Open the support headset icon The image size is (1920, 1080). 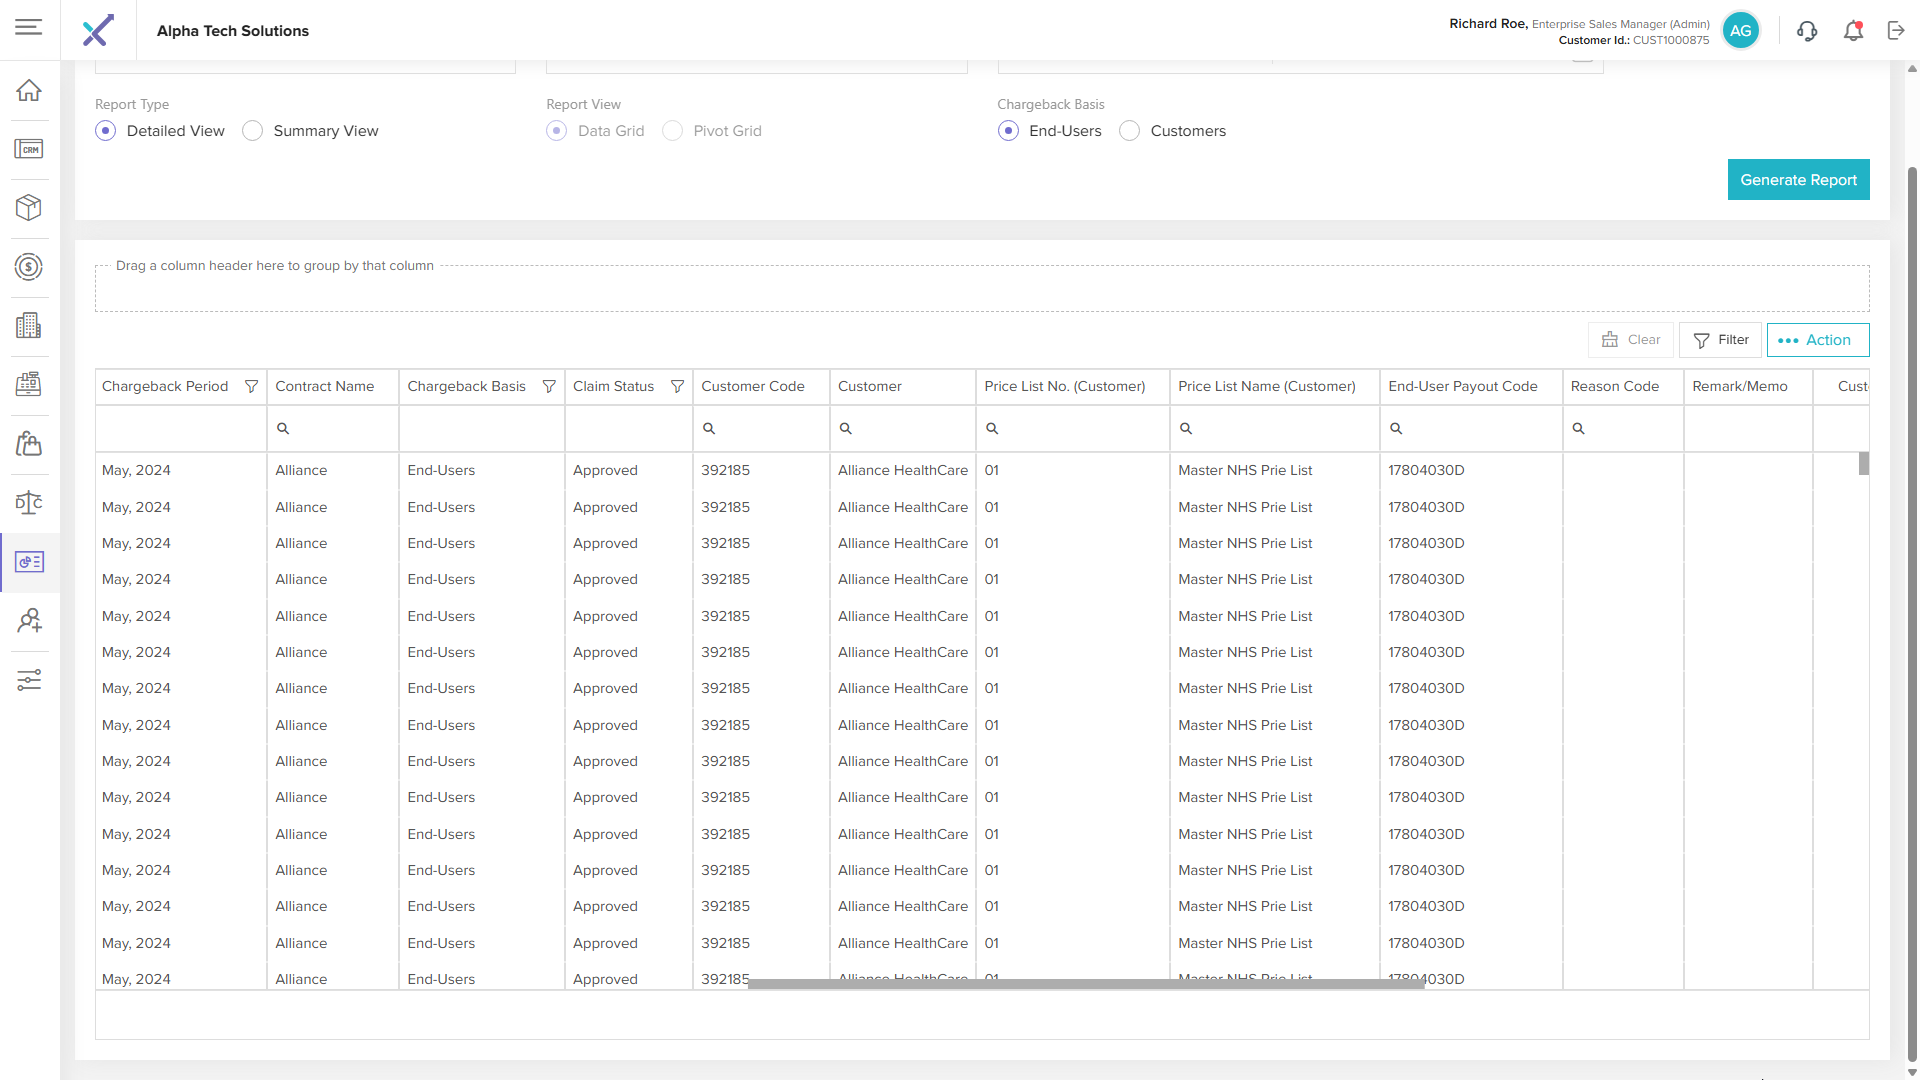pos(1806,31)
